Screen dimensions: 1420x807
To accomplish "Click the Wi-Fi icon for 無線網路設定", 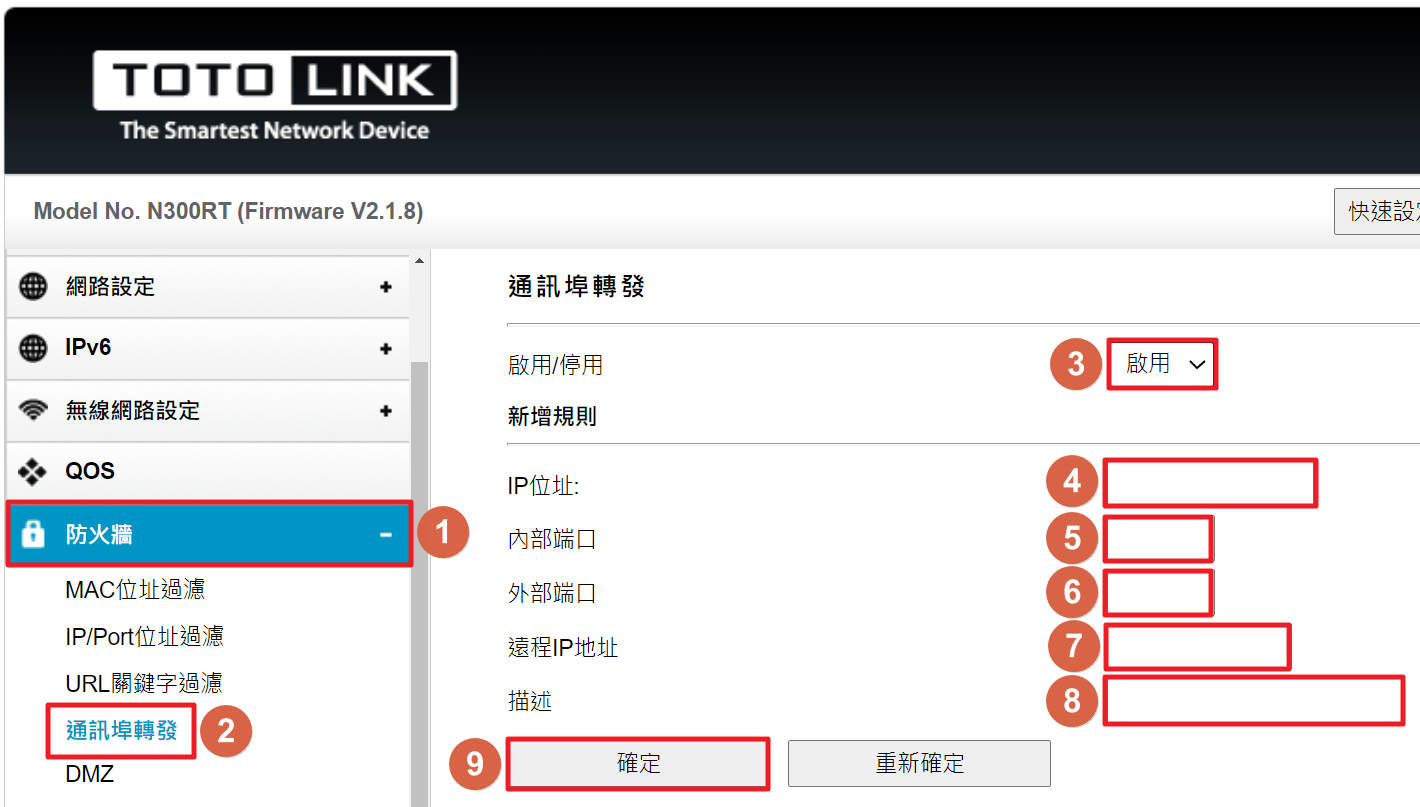I will [33, 410].
